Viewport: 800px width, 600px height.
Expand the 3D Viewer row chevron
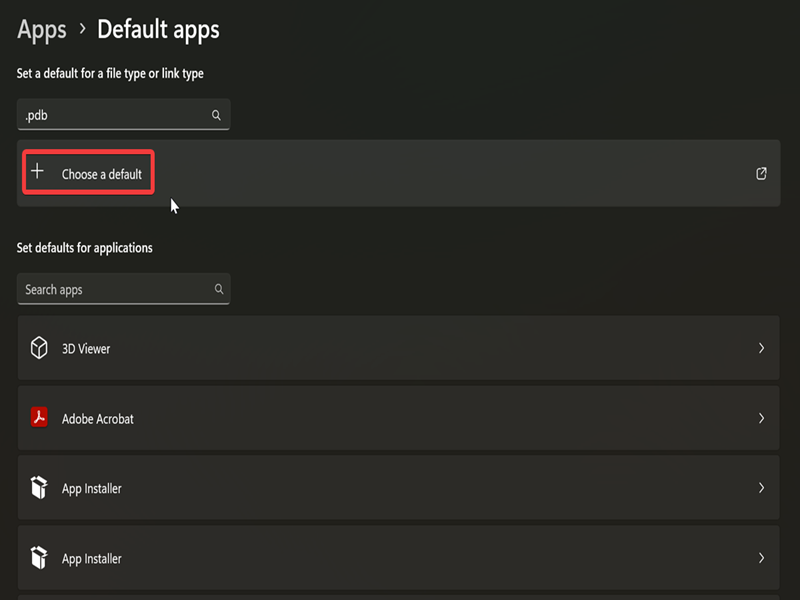(x=761, y=348)
